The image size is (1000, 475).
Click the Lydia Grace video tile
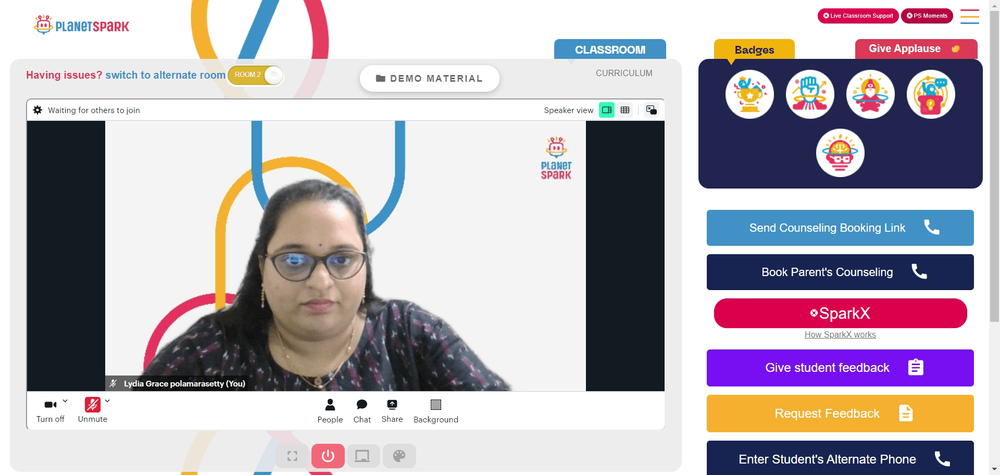[x=345, y=256]
